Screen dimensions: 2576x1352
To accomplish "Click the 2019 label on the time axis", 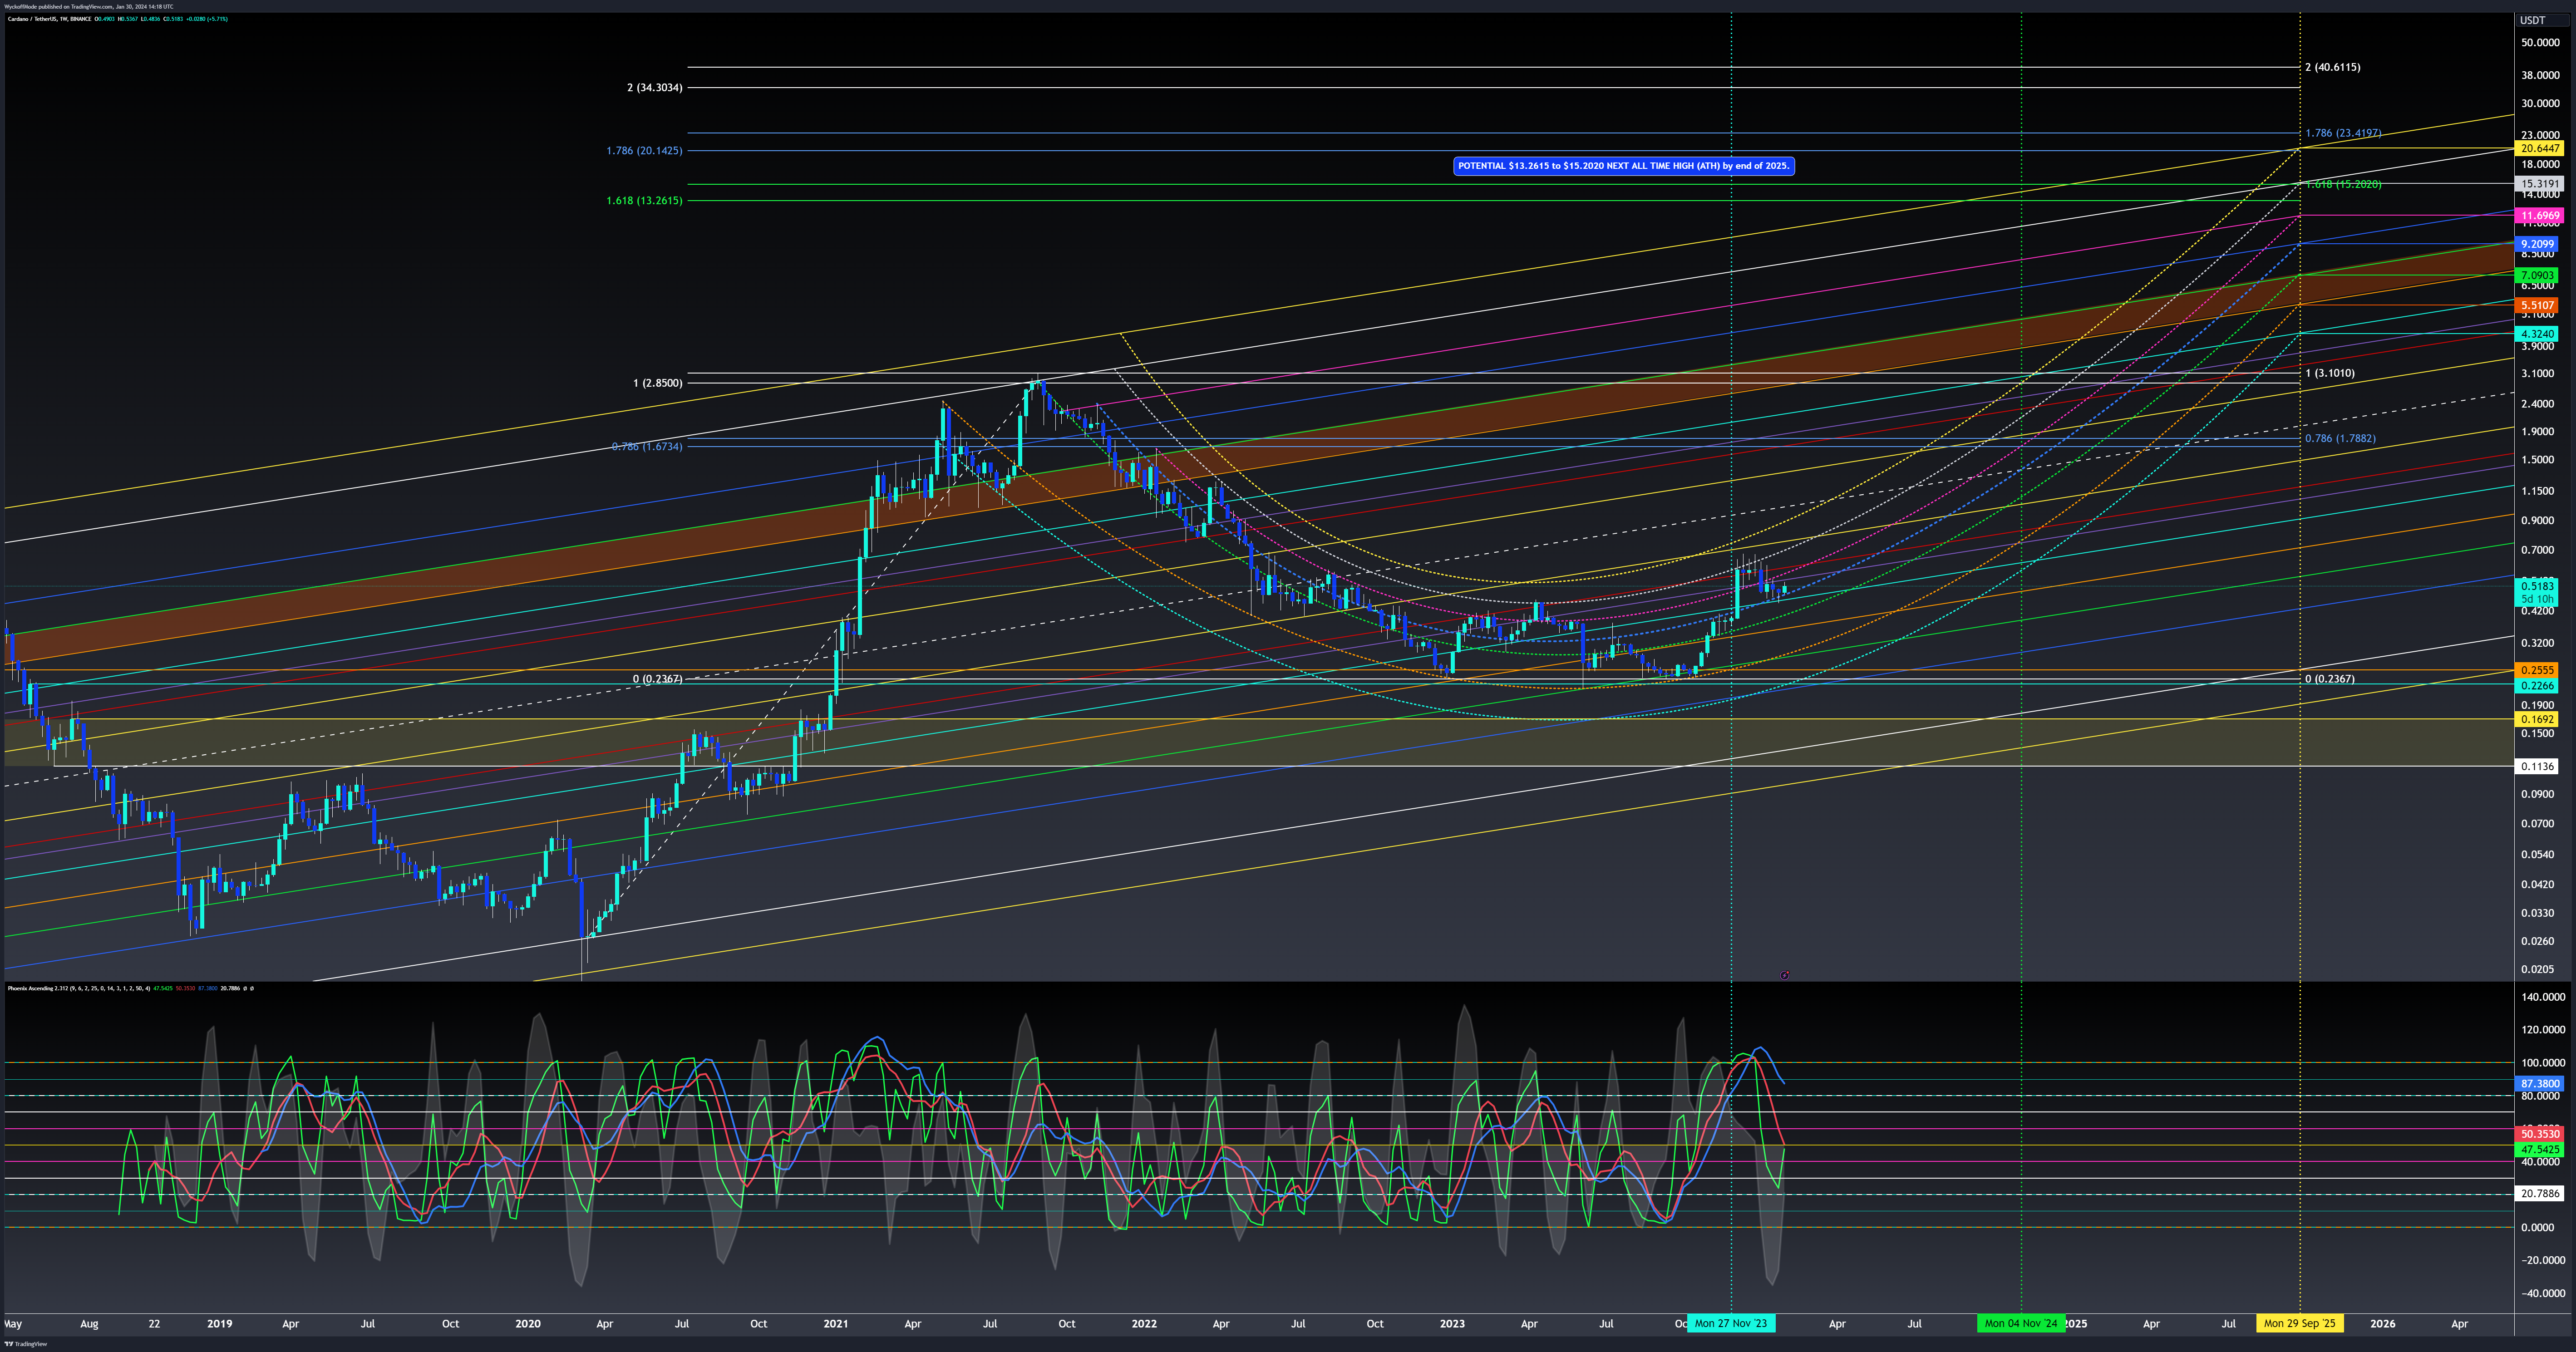I will coord(219,1324).
